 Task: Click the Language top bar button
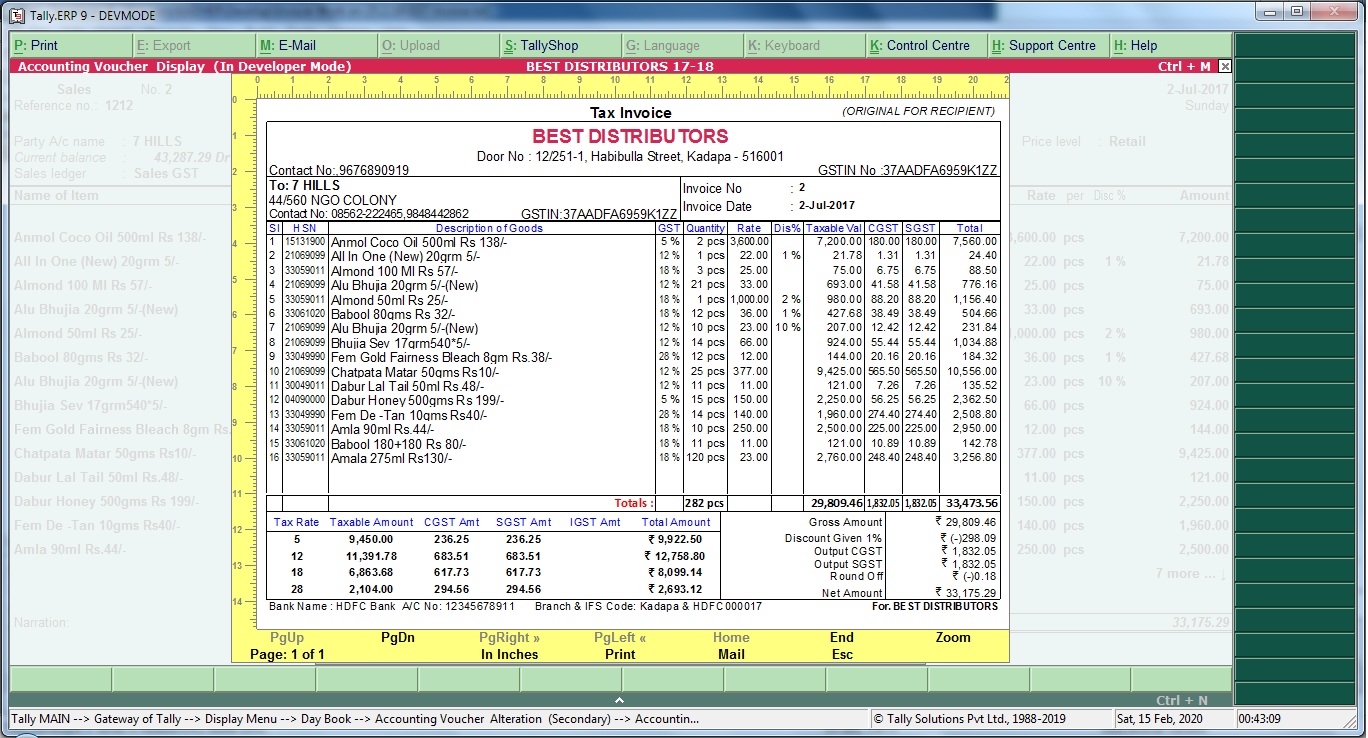click(682, 45)
